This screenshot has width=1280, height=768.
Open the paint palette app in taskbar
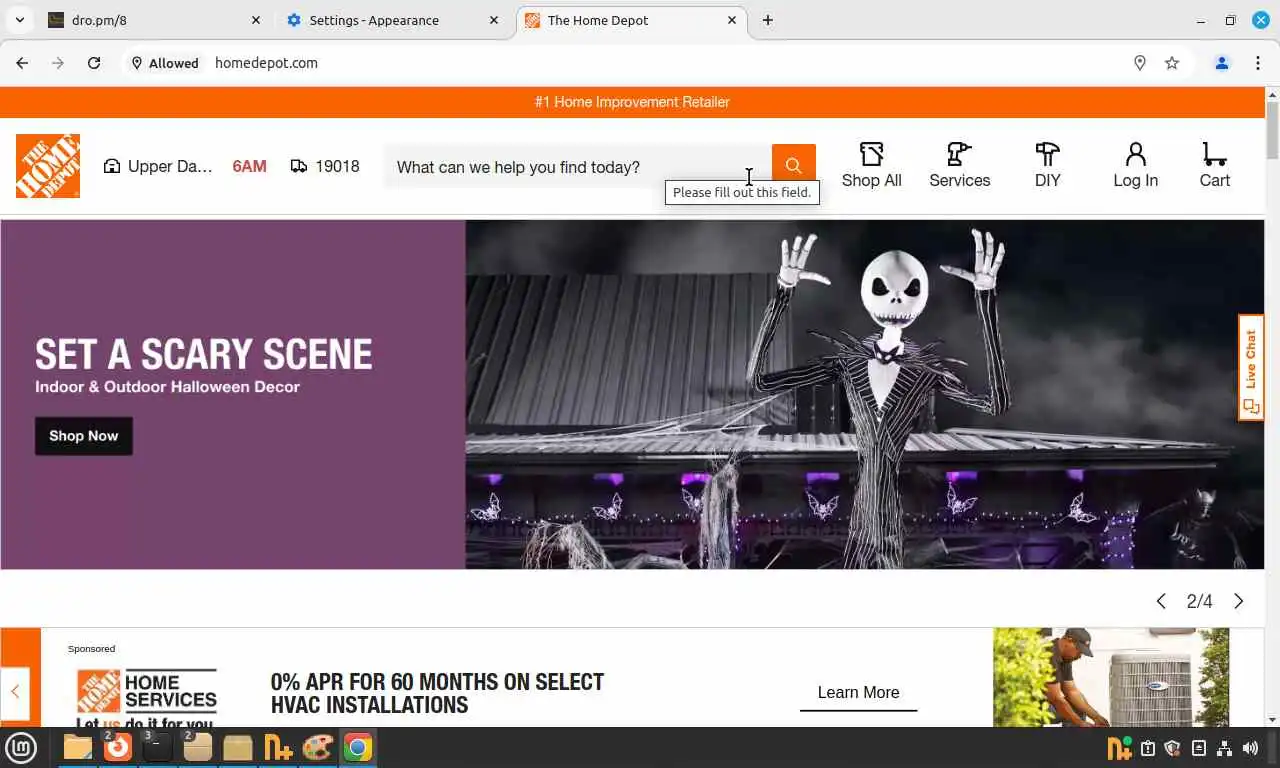coord(317,747)
